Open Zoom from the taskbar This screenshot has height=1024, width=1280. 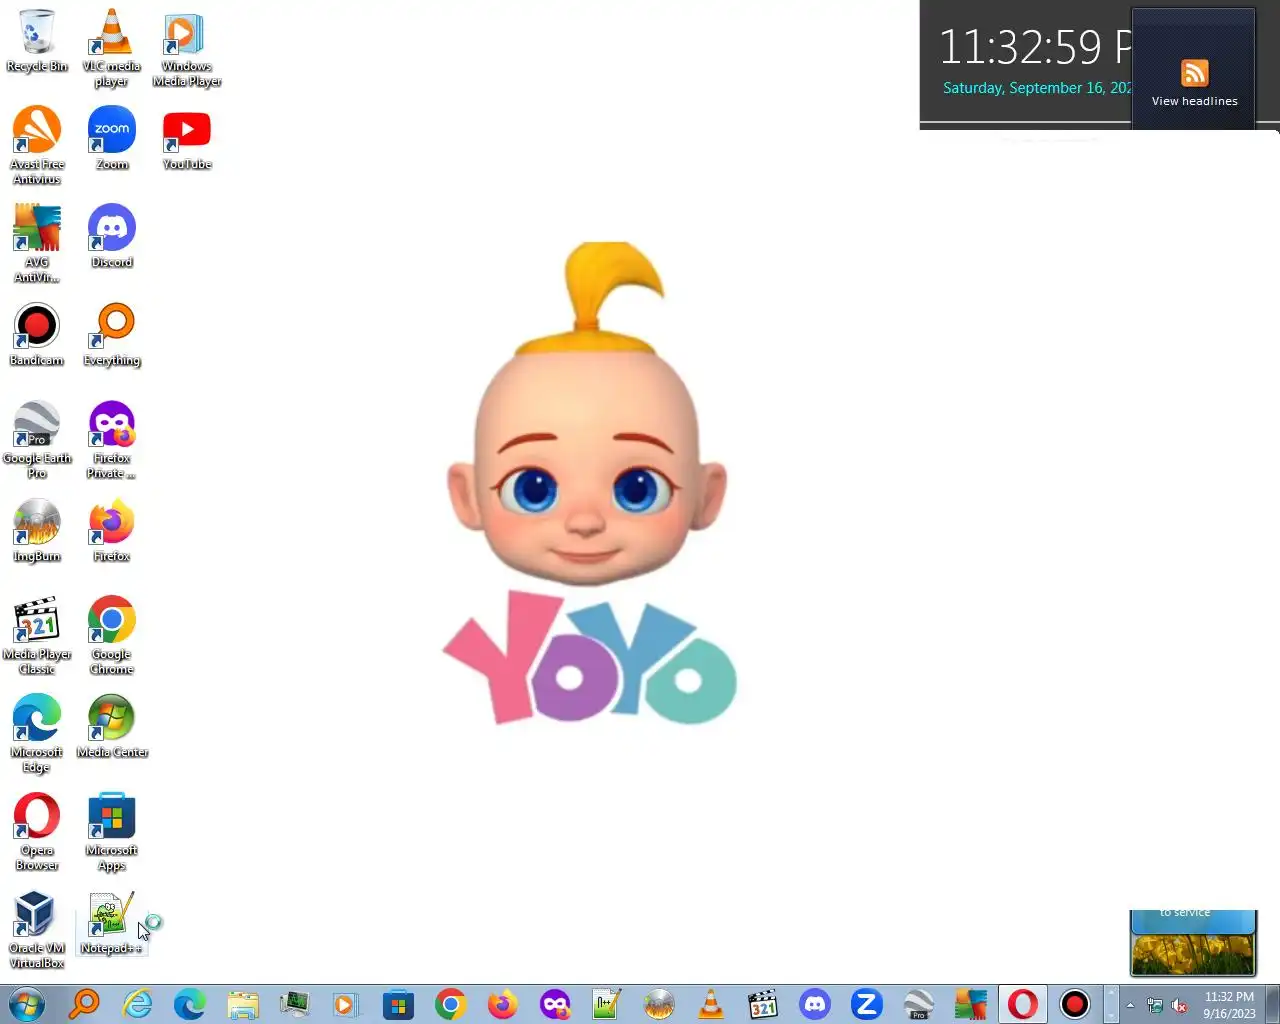pyautogui.click(x=867, y=1004)
